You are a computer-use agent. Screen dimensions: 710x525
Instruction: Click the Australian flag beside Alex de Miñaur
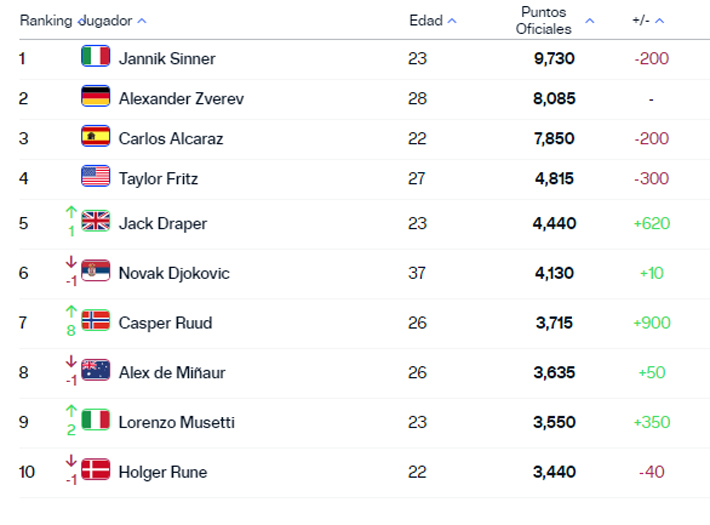click(96, 371)
